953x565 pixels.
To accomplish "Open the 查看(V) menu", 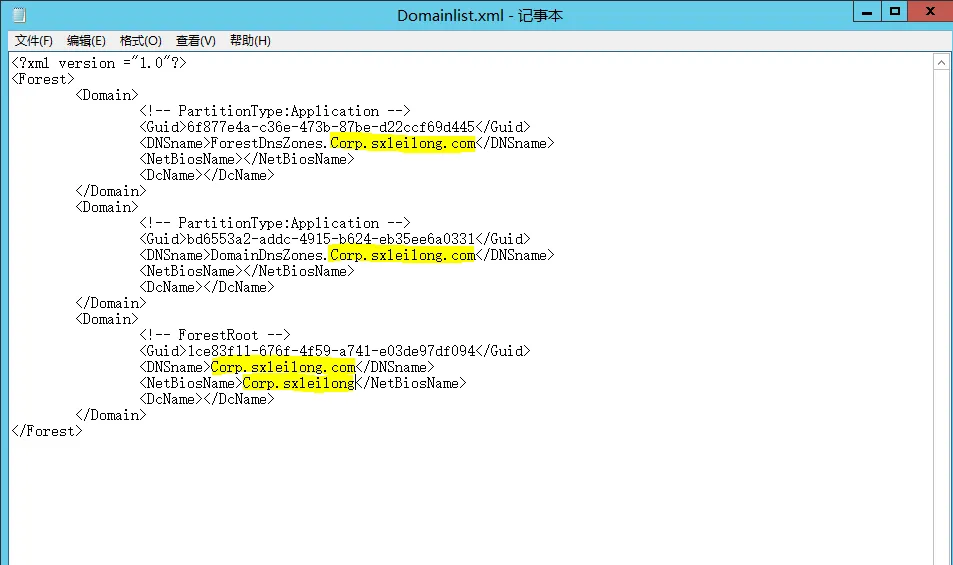I will coord(195,41).
